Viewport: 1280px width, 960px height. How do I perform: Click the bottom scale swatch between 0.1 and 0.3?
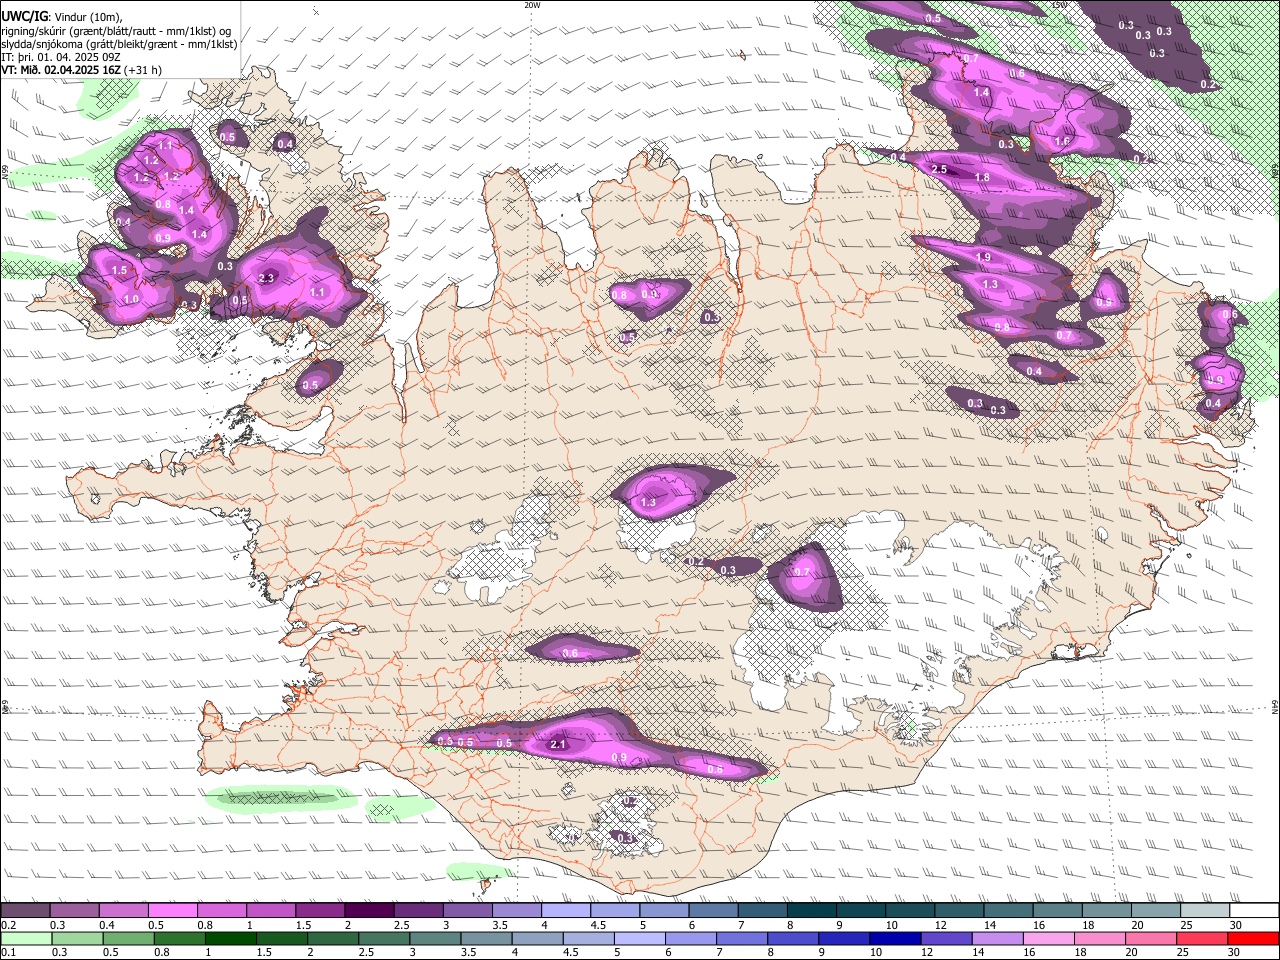click(26, 939)
